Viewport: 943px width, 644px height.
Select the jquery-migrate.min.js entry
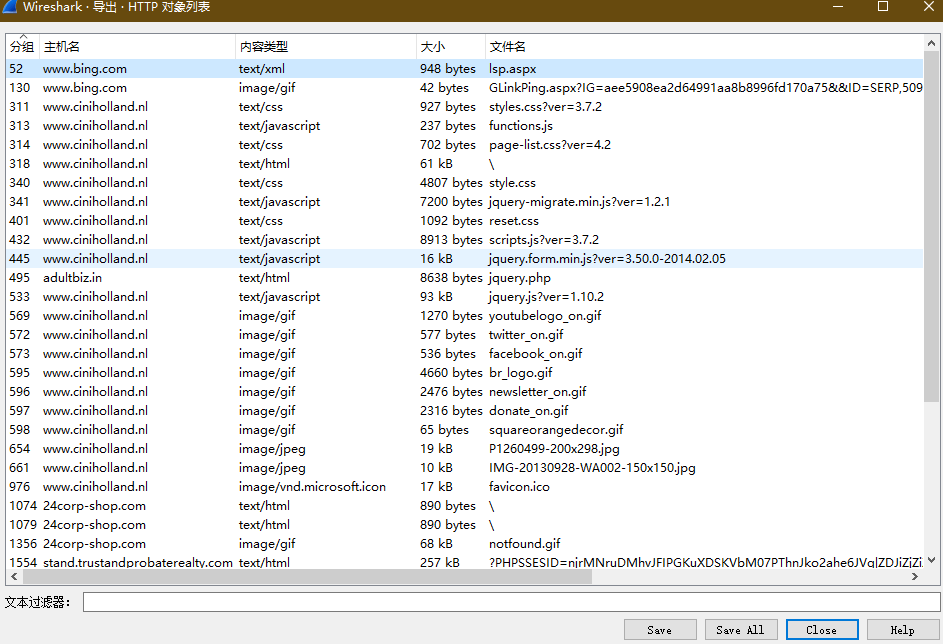coord(465,201)
